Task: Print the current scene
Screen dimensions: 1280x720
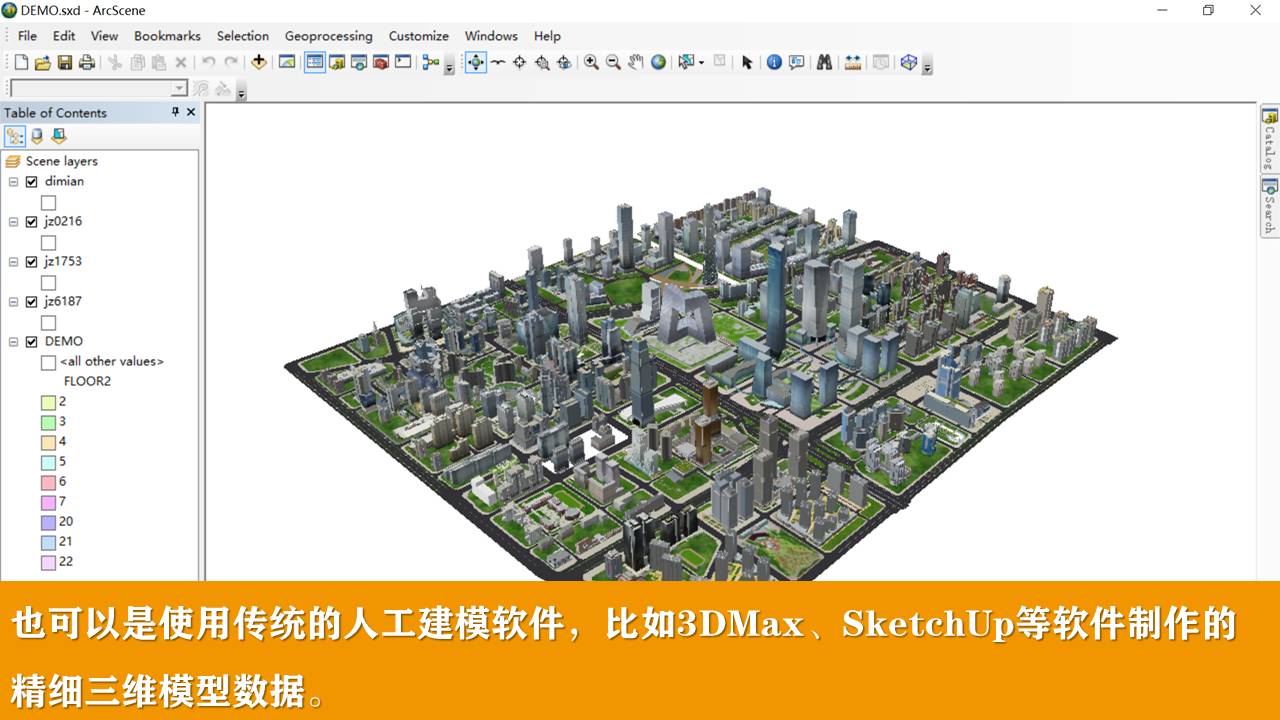Action: [87, 62]
